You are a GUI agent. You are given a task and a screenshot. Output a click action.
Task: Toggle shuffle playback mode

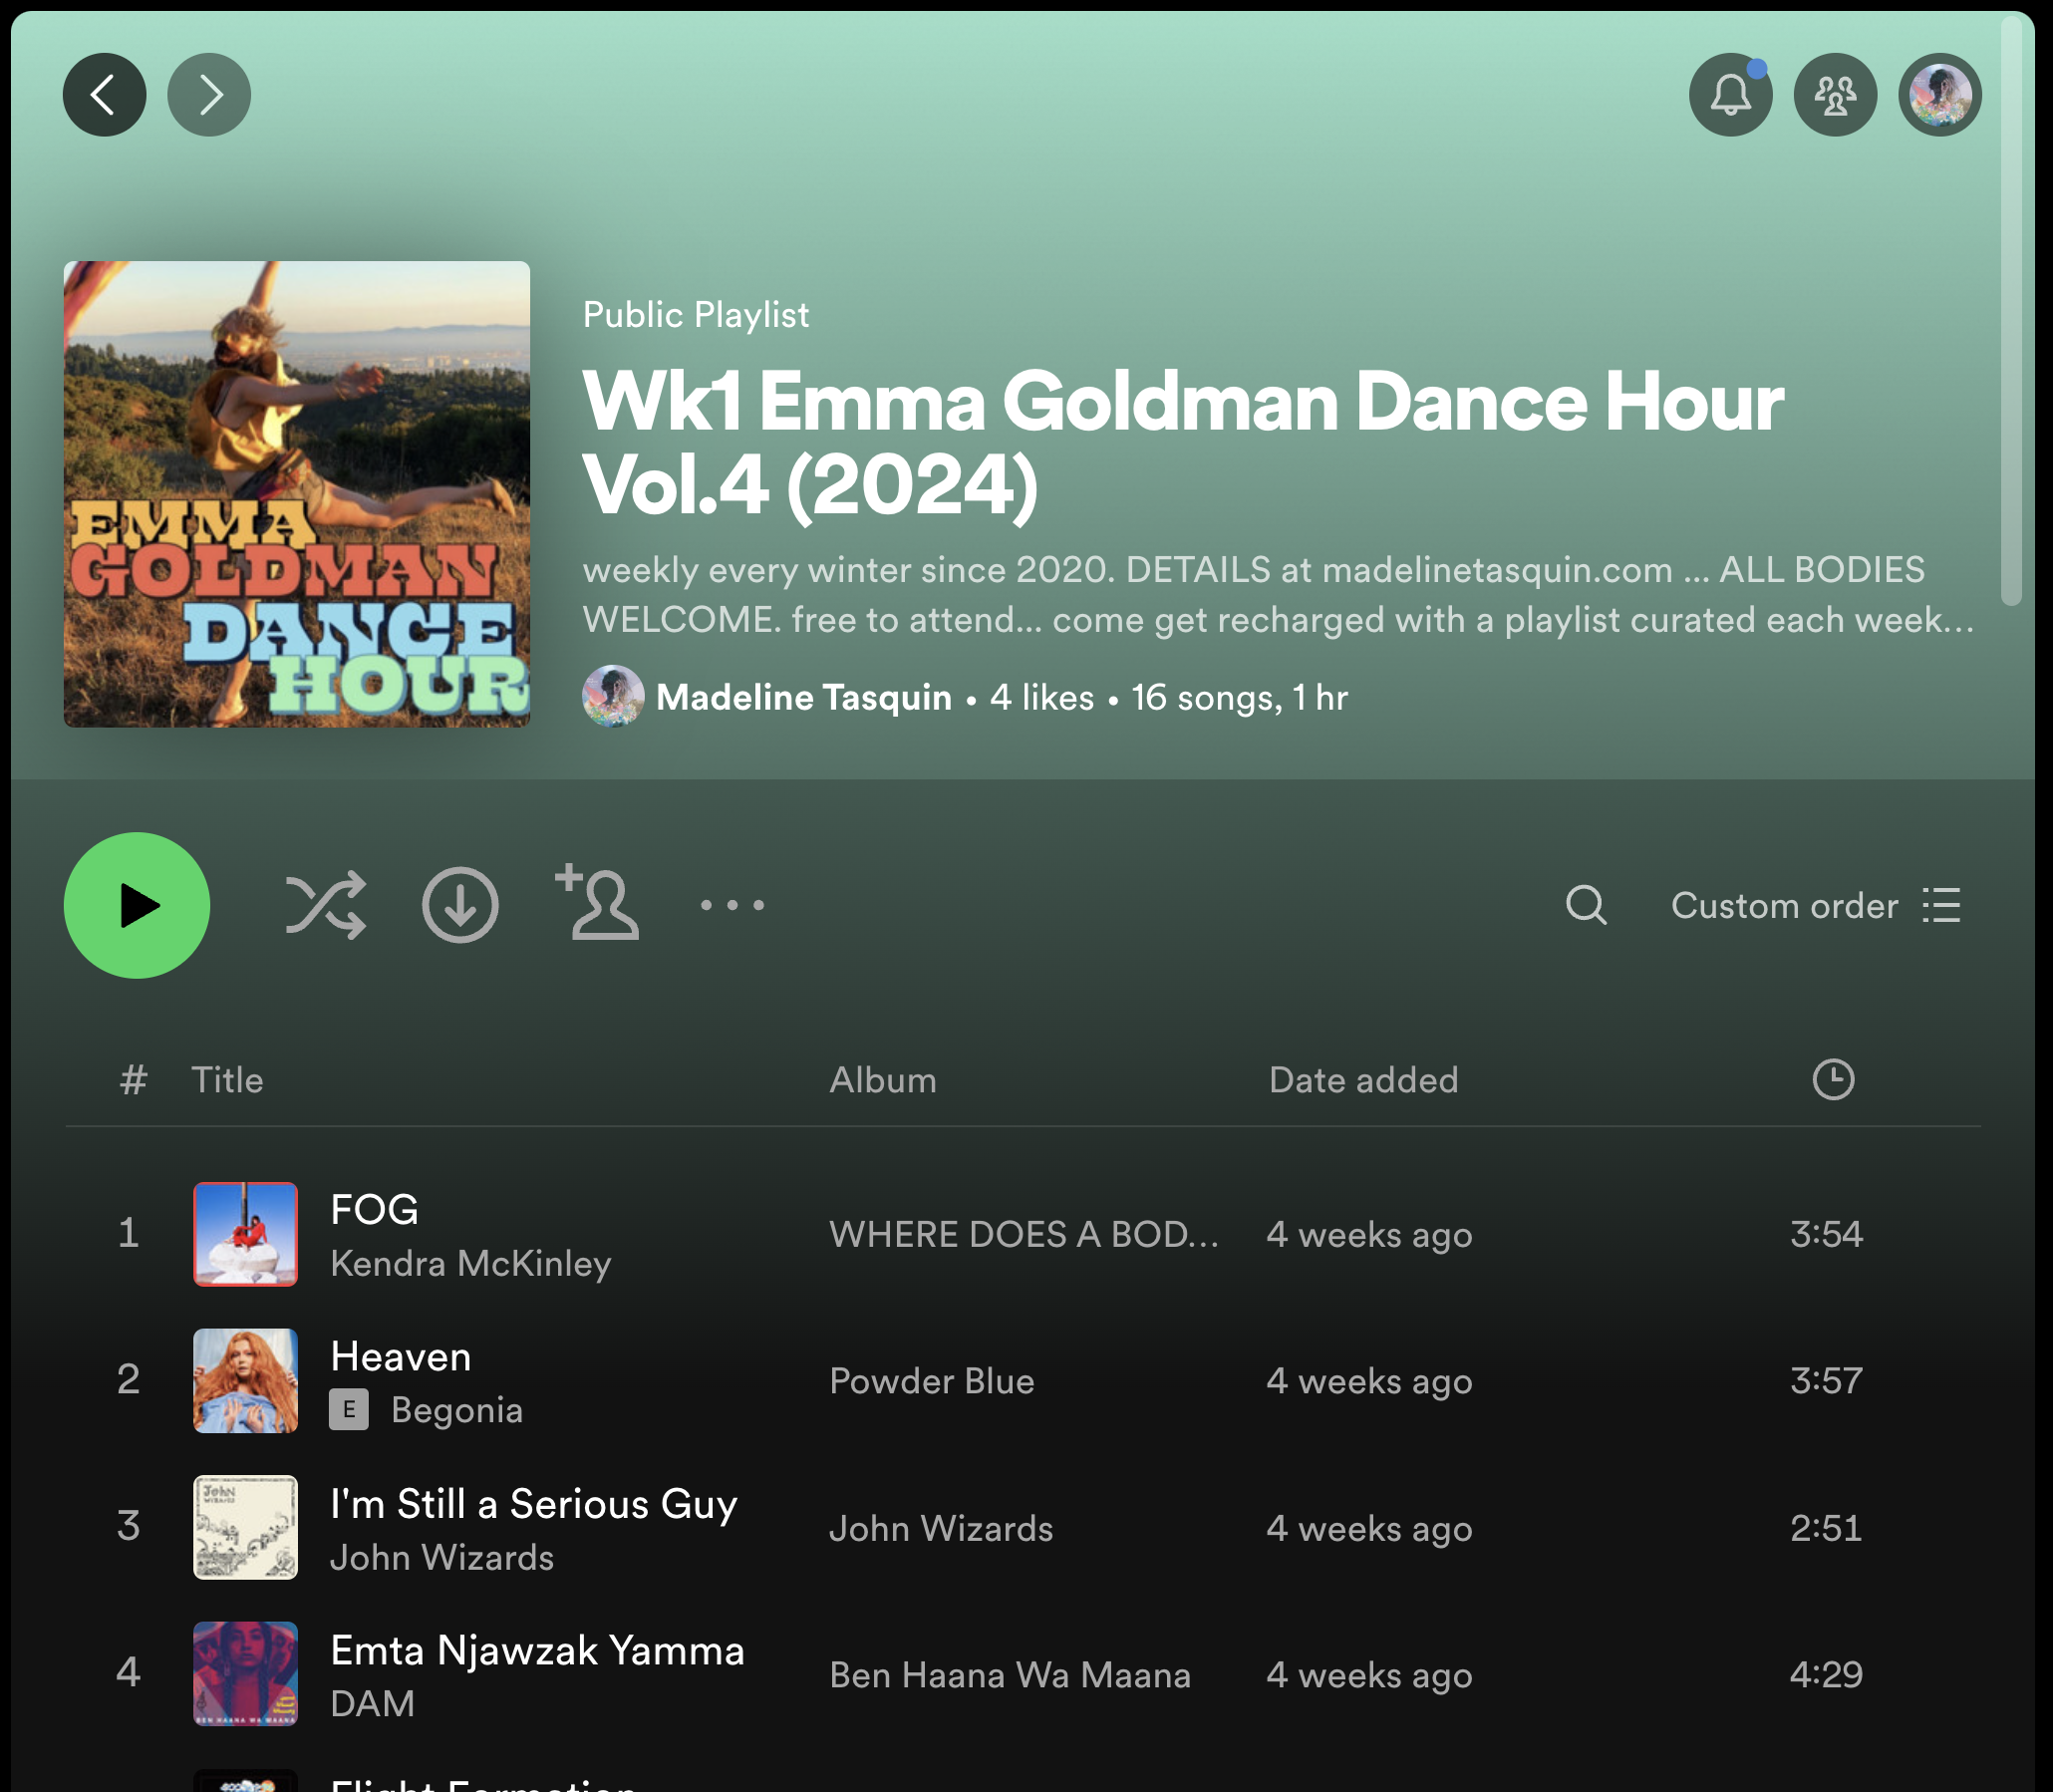[x=327, y=906]
